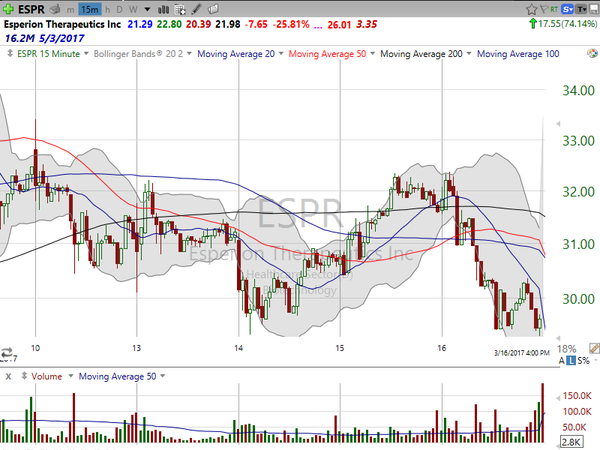Click the Bollinger Bands 20 2 label
Image resolution: width=600 pixels, height=450 pixels.
[x=139, y=54]
